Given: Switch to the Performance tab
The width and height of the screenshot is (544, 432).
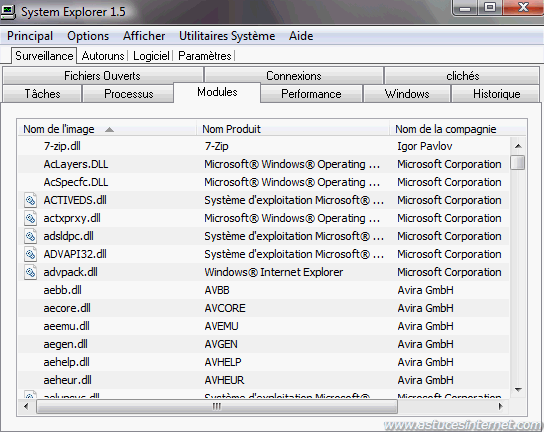Looking at the screenshot, I should coord(311,94).
